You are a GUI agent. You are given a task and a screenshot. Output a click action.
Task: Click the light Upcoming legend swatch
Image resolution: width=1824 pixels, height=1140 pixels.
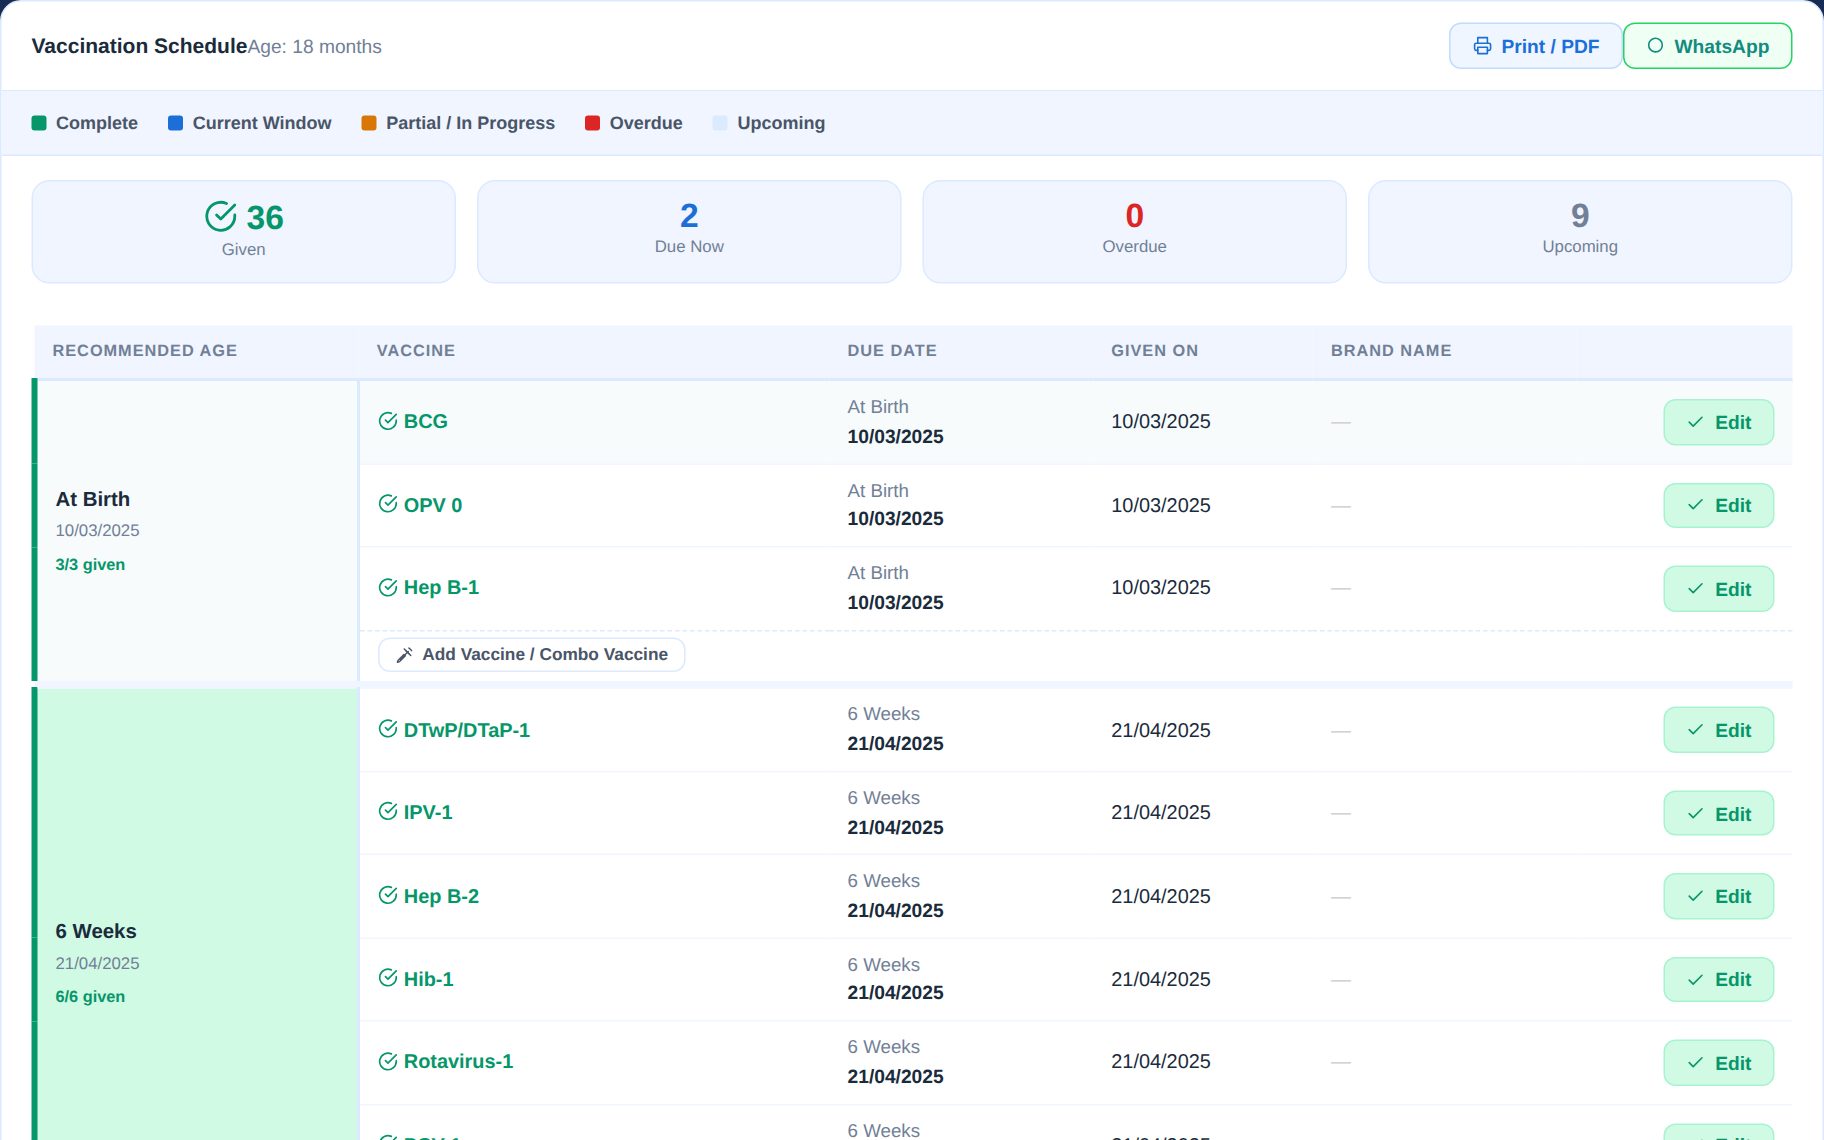click(720, 123)
